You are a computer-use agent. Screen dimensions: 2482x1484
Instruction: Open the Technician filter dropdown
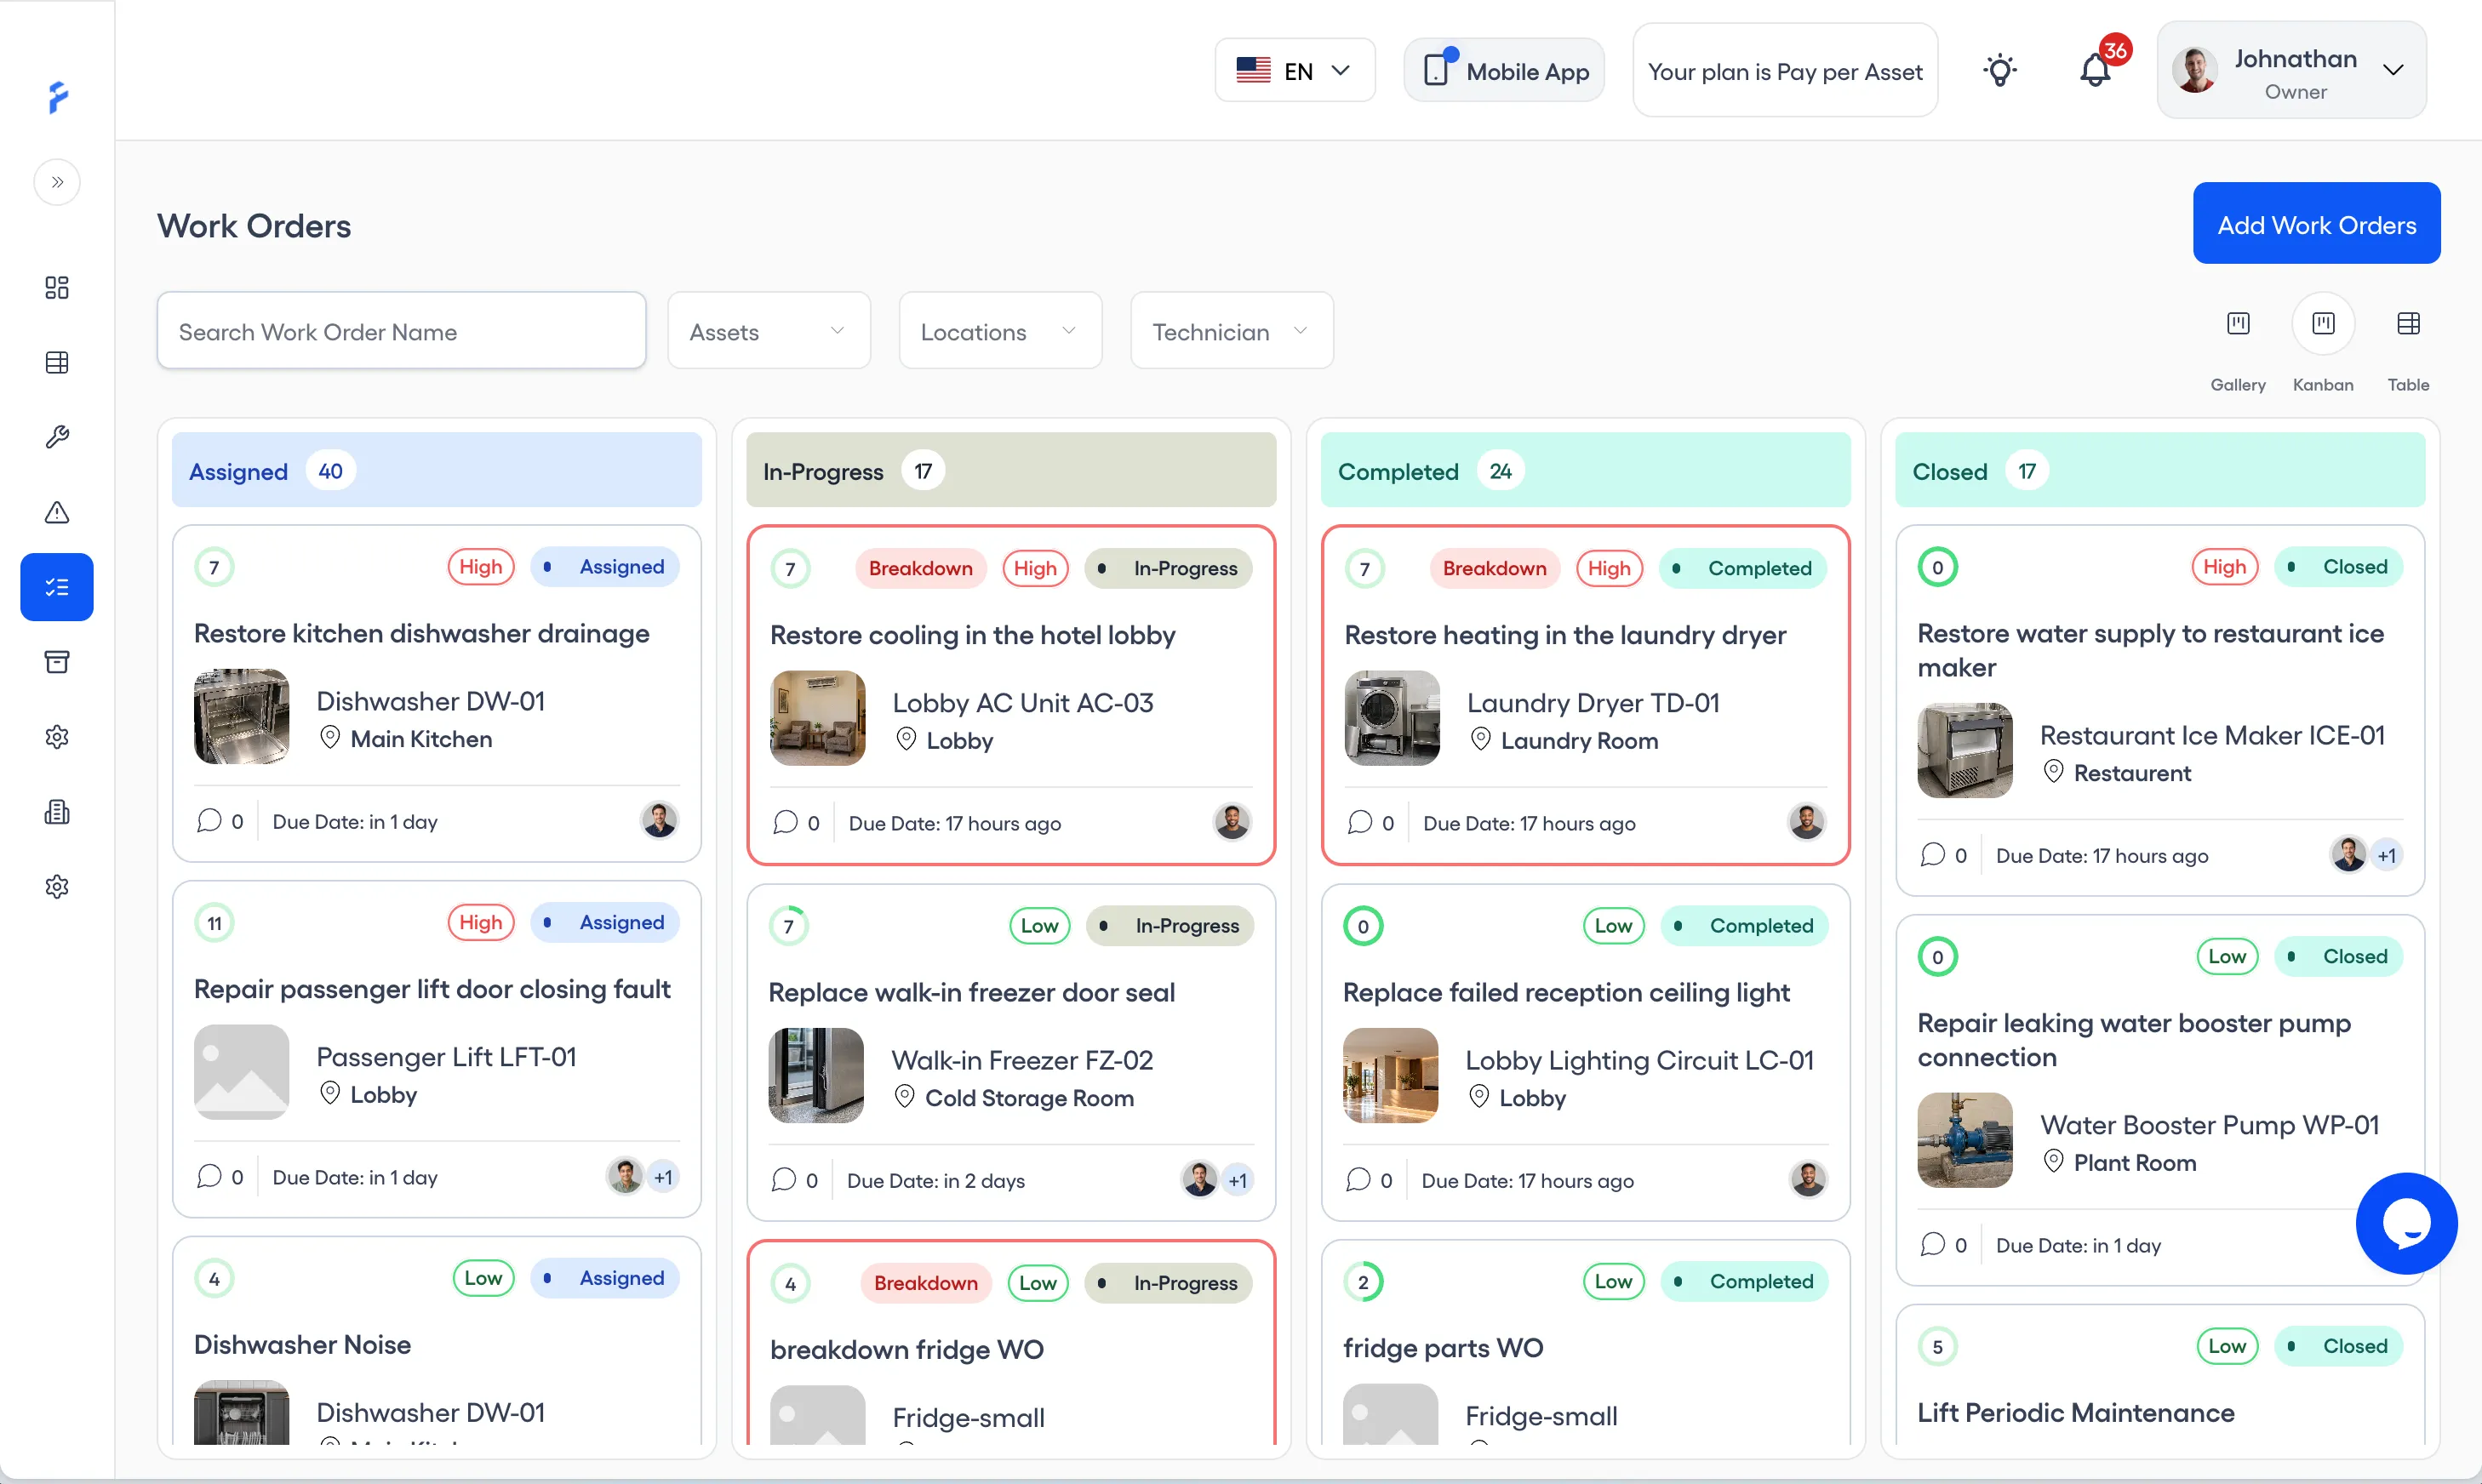tap(1232, 331)
